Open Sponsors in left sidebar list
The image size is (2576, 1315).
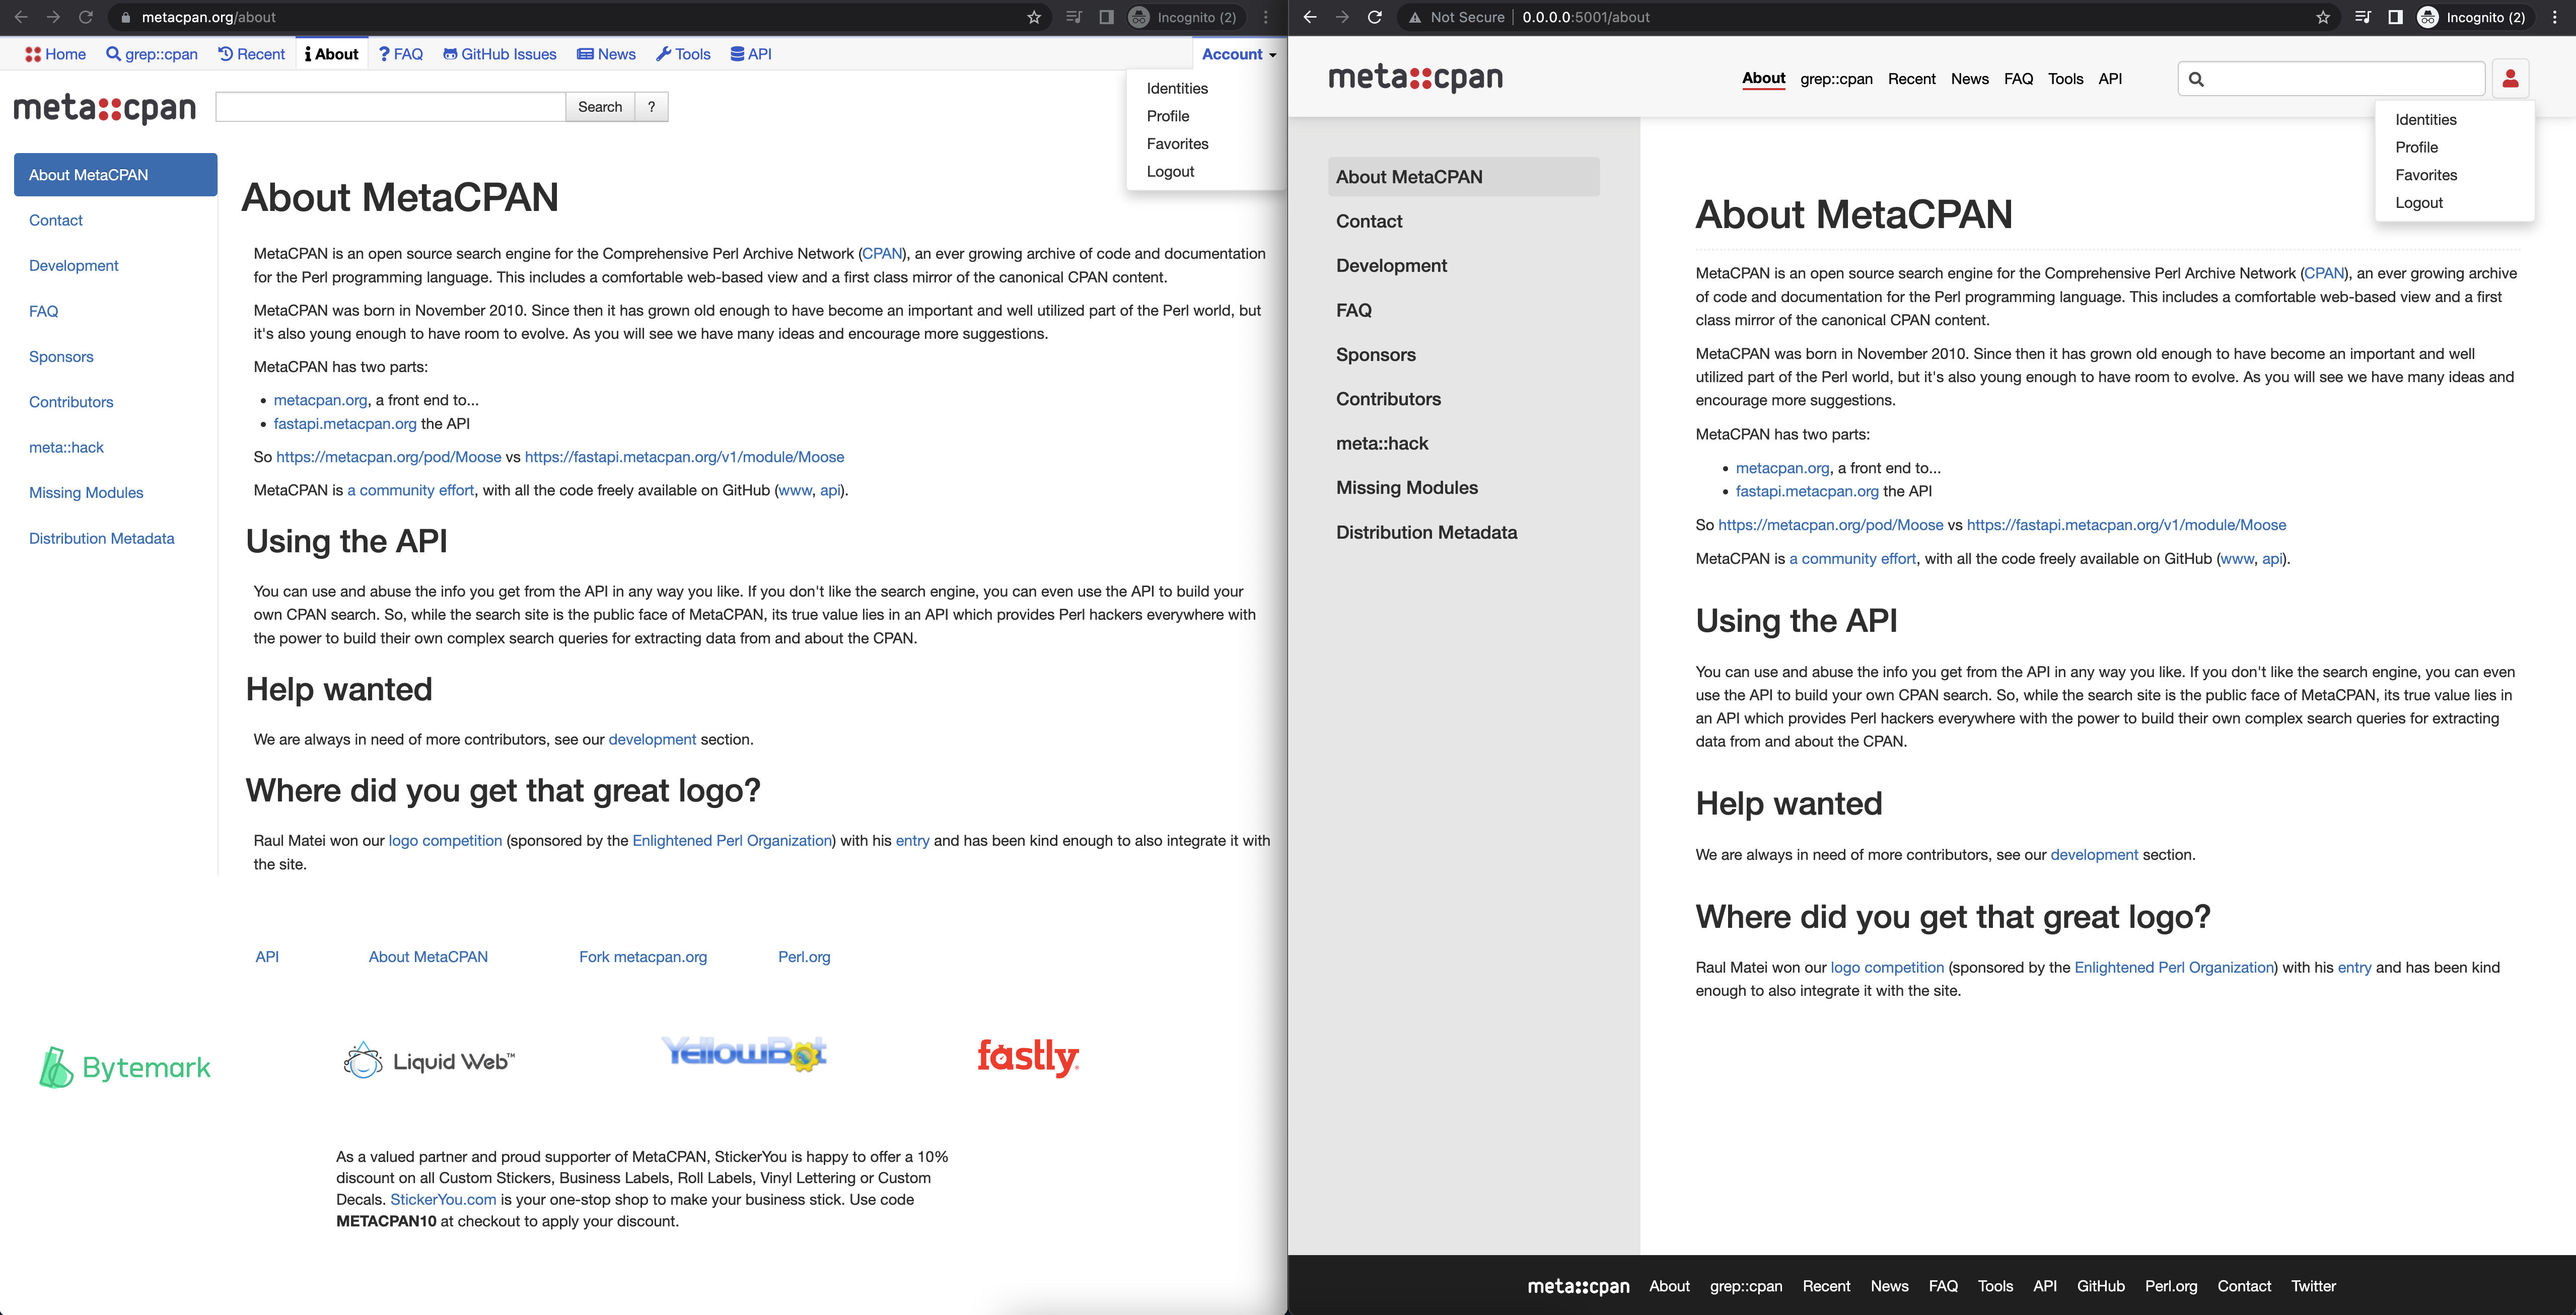click(61, 357)
